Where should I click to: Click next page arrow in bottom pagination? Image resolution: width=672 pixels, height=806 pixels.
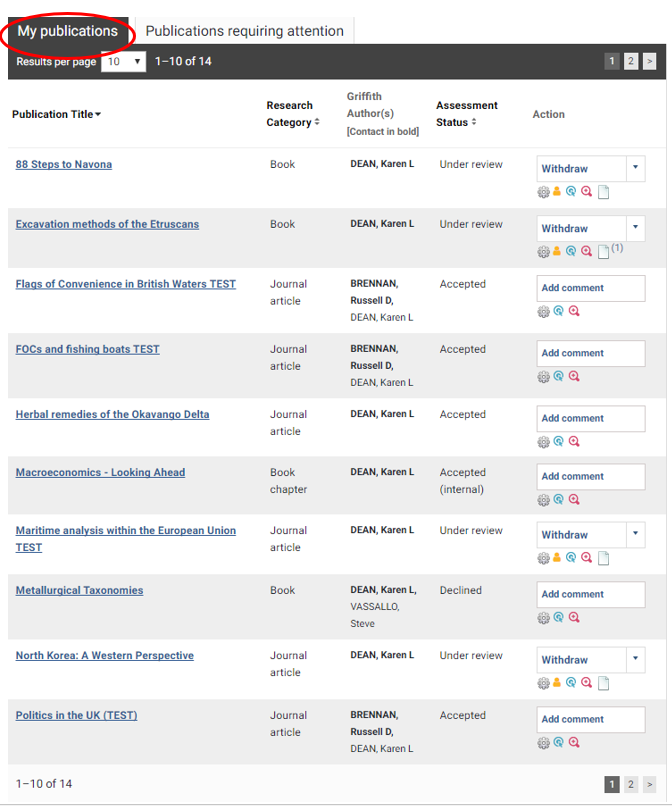[650, 785]
